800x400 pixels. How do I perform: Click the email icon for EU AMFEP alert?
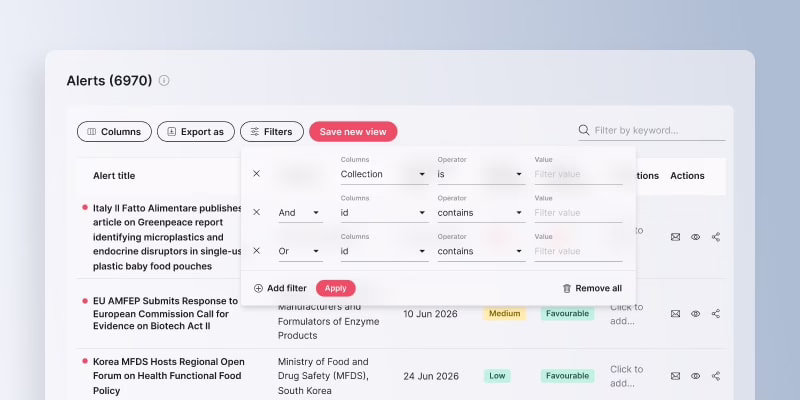click(x=676, y=313)
